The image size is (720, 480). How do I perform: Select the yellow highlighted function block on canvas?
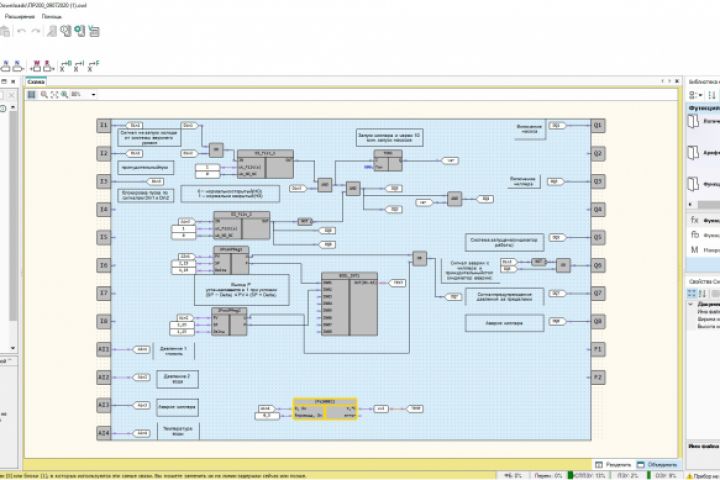pyautogui.click(x=325, y=408)
